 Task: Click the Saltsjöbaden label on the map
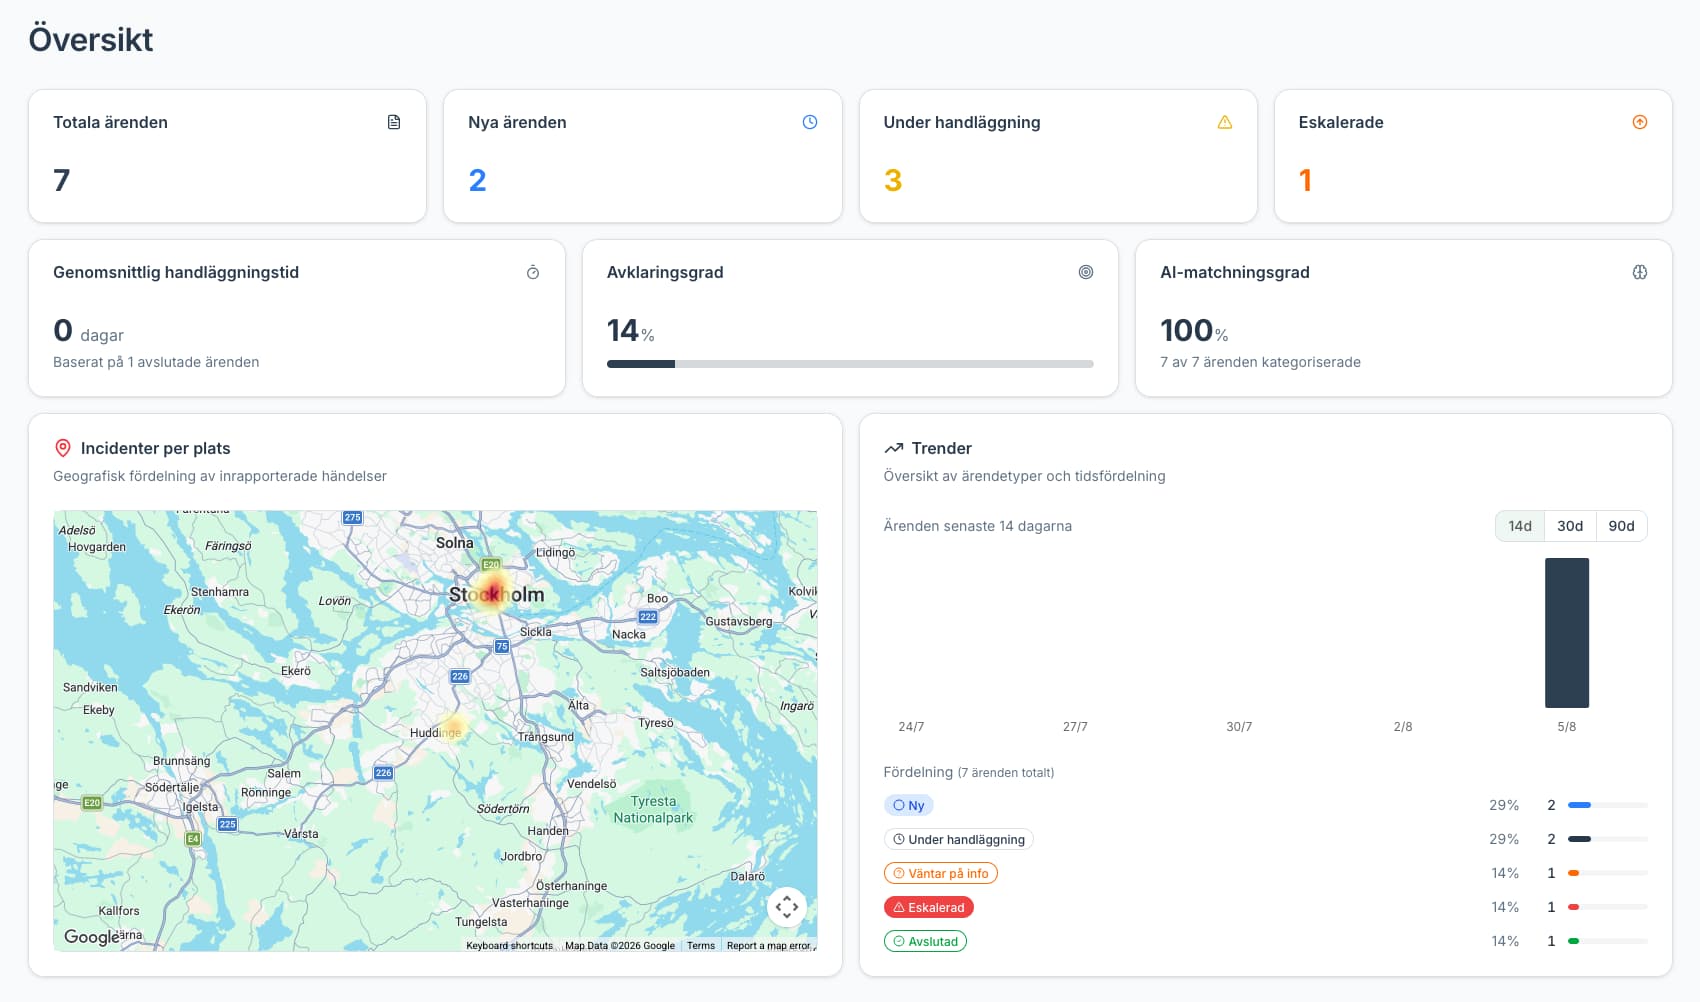(x=675, y=672)
